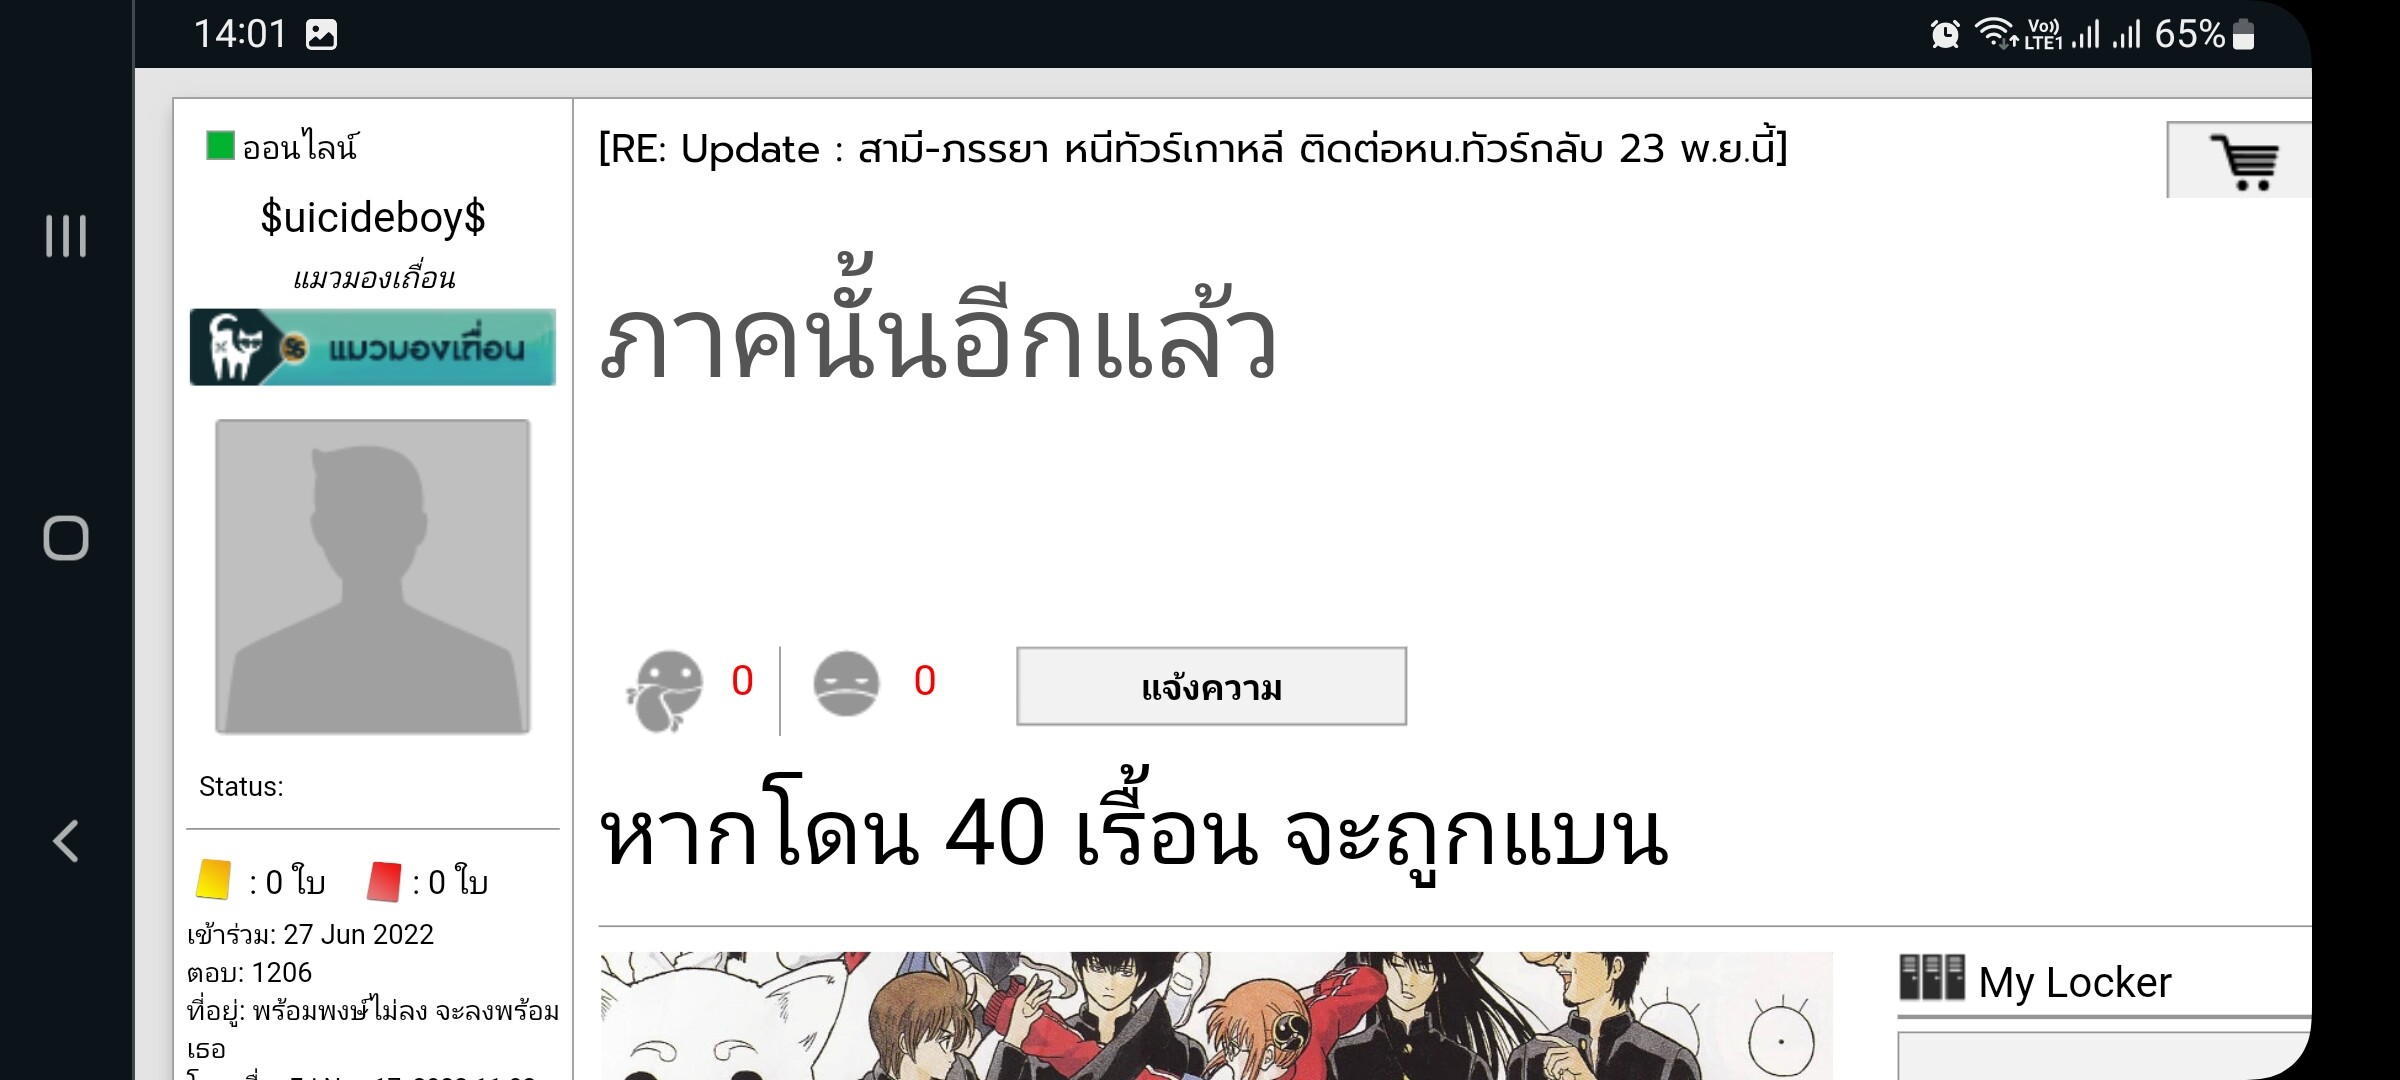Open the default user avatar picture
This screenshot has height=1080, width=2400.
click(x=373, y=576)
